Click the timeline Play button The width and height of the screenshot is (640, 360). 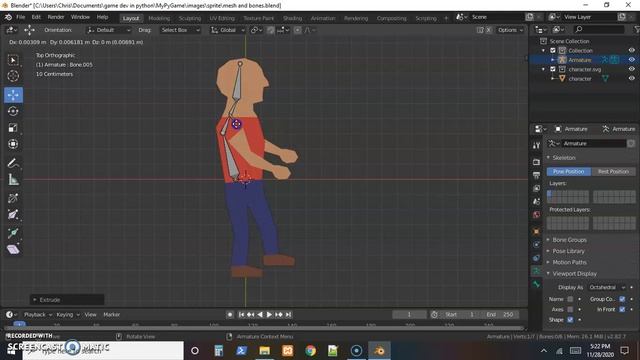pyautogui.click(x=269, y=315)
